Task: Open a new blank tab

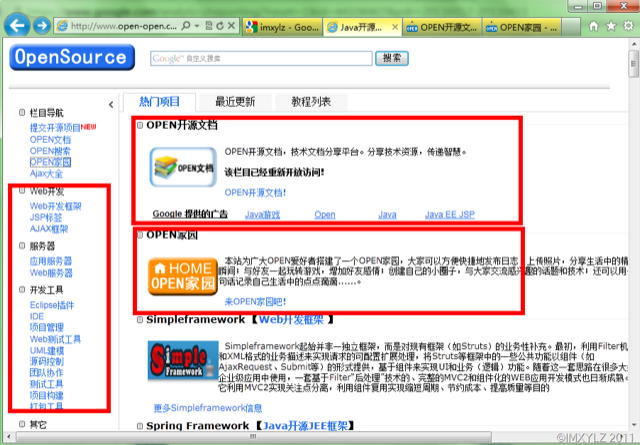Action: (571, 27)
